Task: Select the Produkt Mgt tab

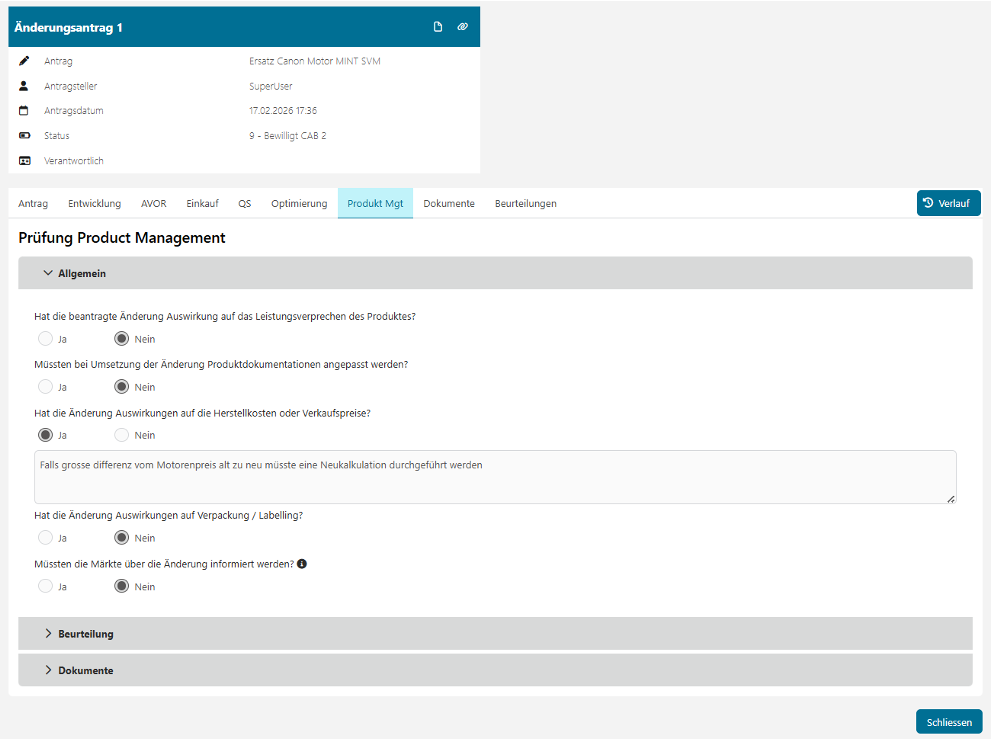Action: (375, 203)
